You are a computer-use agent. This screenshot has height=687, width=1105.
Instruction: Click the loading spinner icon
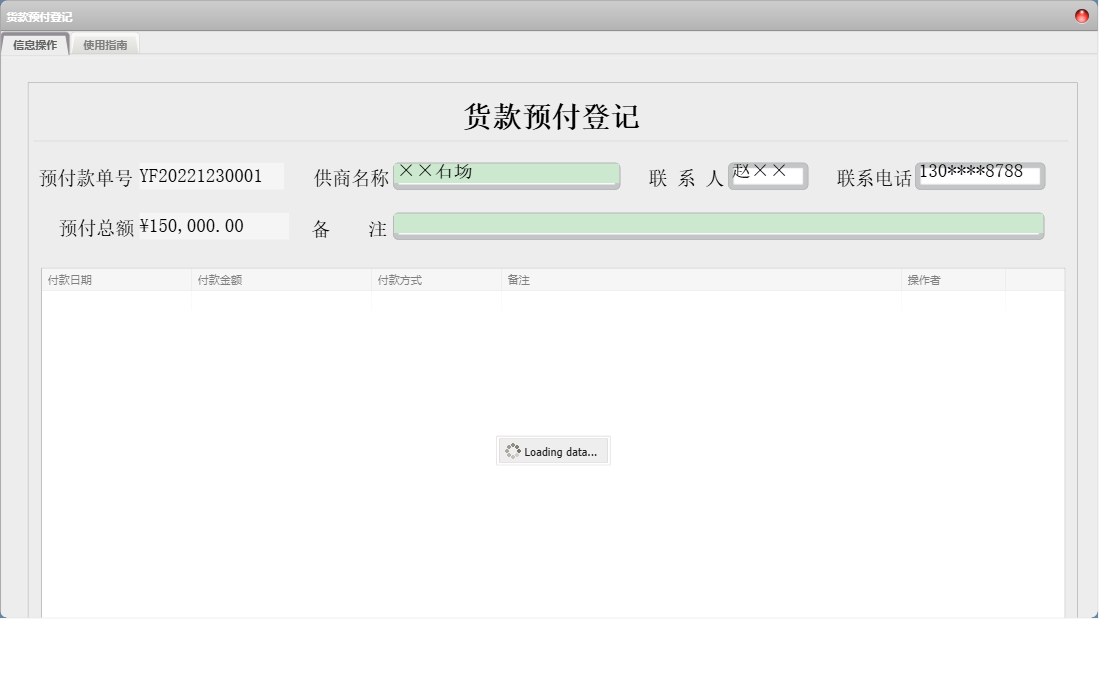tap(514, 451)
